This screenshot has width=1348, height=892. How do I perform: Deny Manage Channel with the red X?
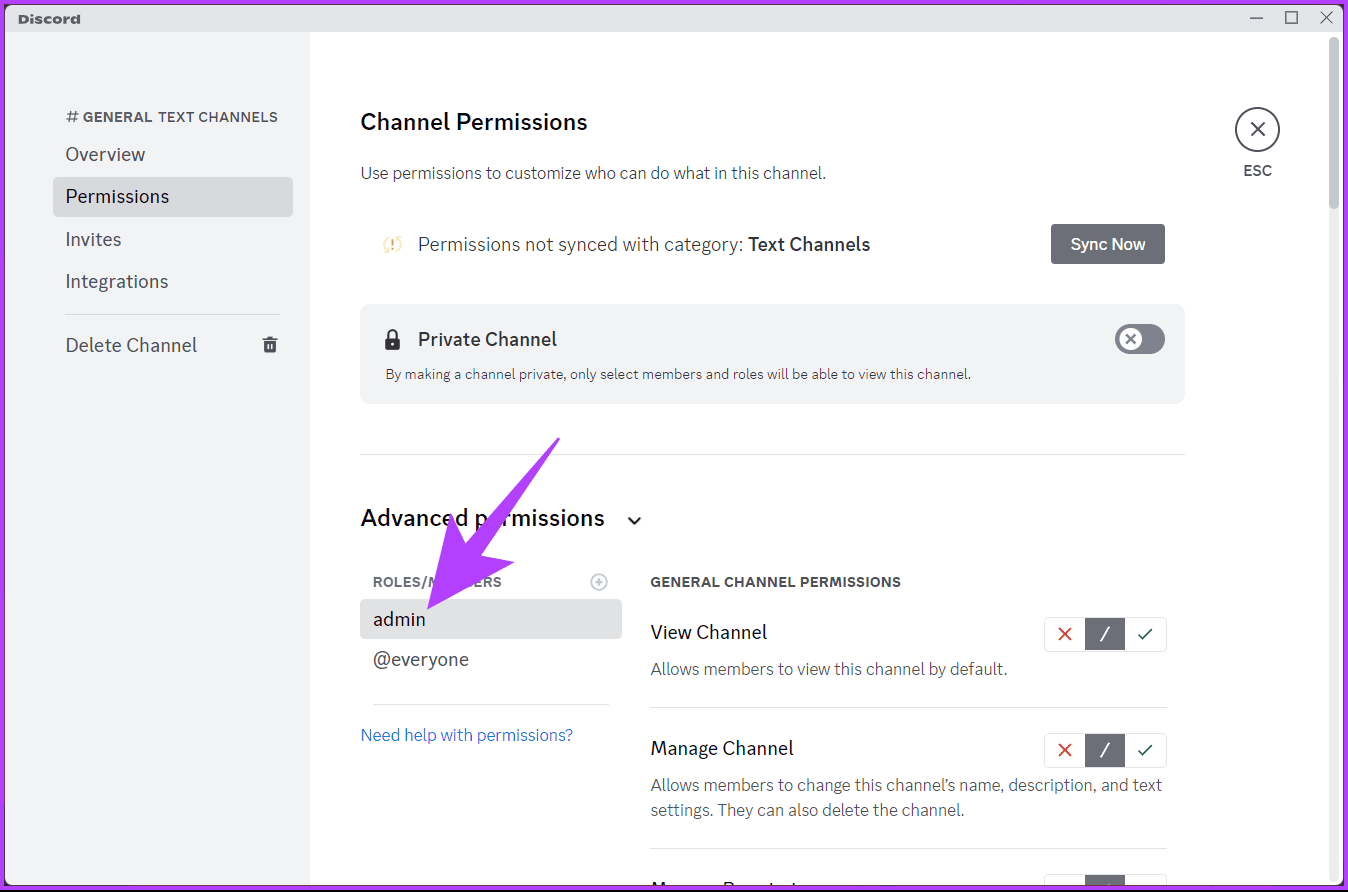[1065, 750]
